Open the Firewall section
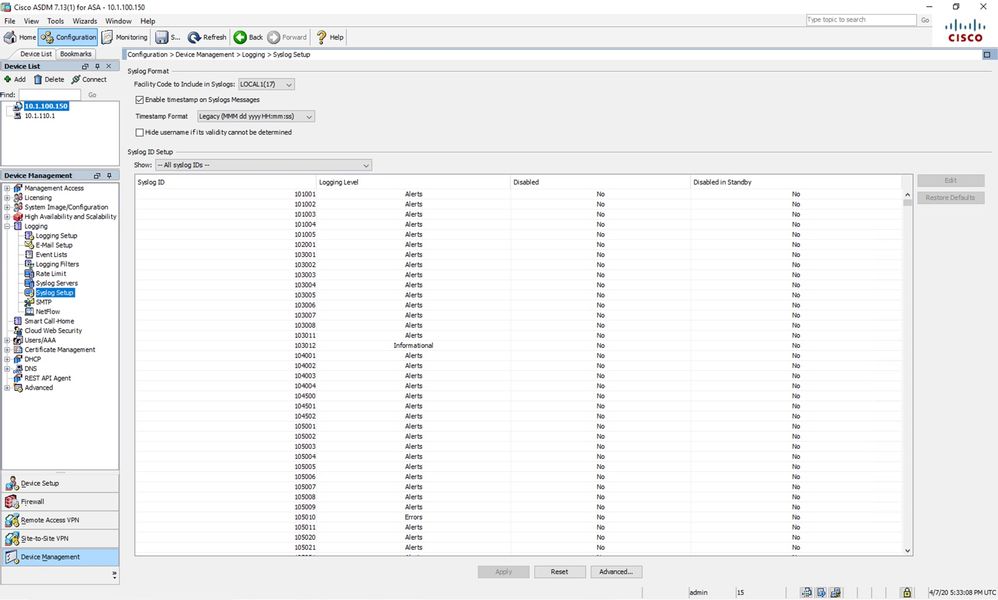 (x=60, y=502)
